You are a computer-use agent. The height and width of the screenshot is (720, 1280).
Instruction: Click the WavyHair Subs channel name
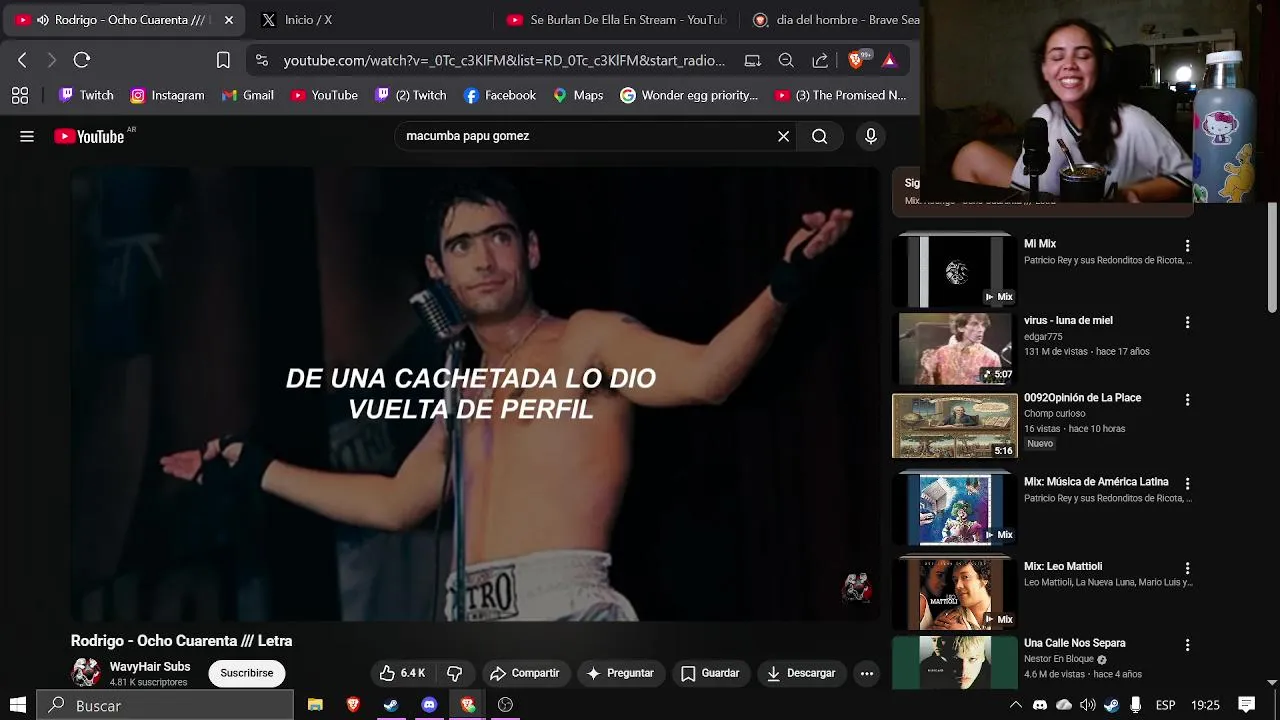tap(150, 666)
